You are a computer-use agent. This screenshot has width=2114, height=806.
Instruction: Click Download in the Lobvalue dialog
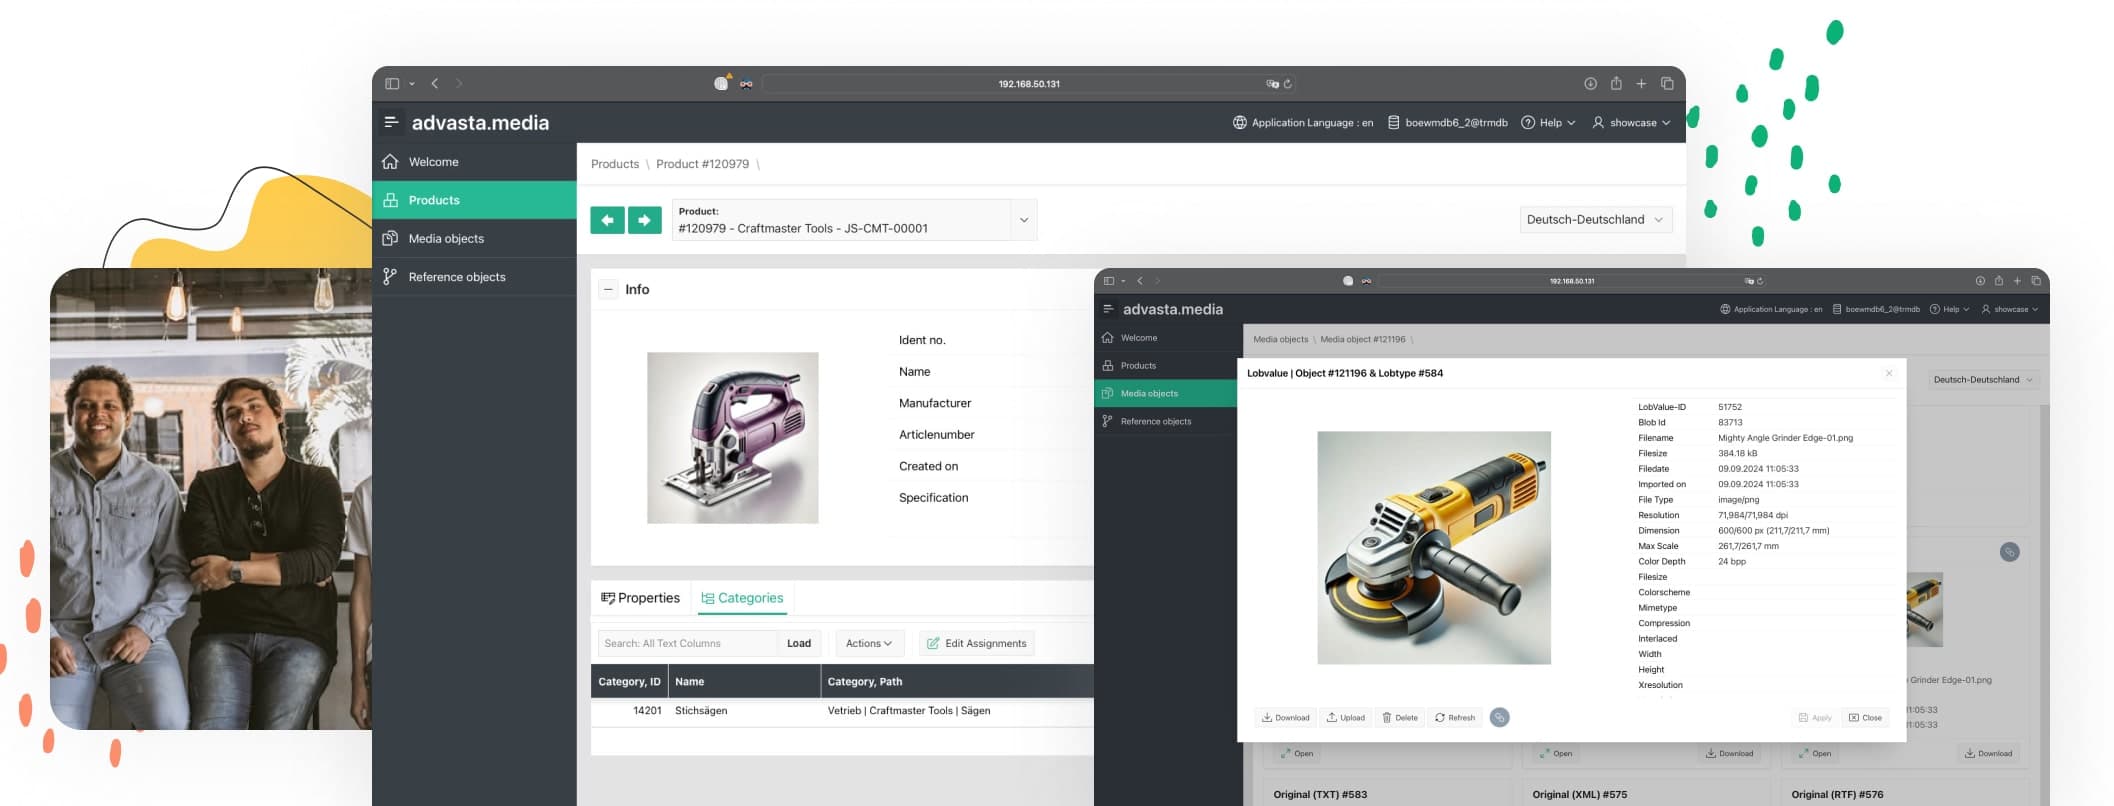[x=1286, y=717]
